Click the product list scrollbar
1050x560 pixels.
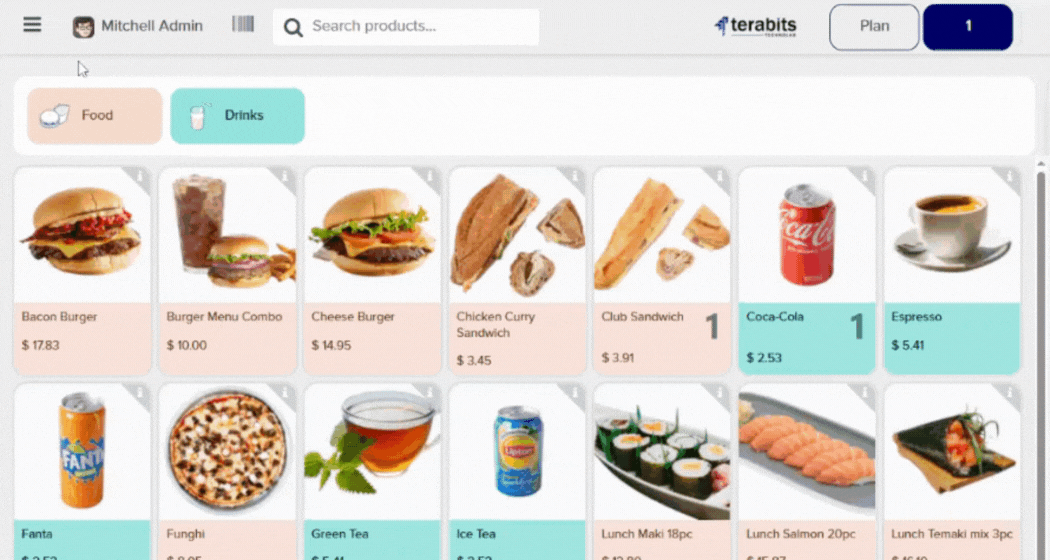[1041, 362]
